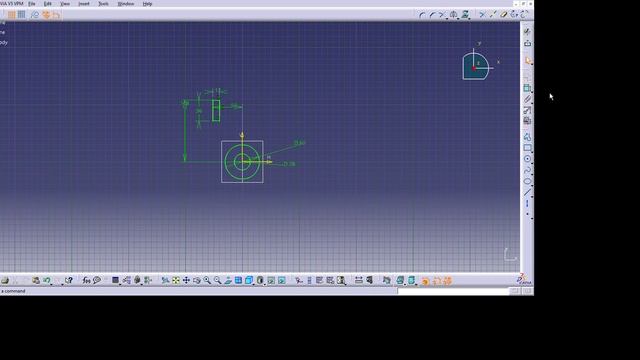Open the View menu
Image resolution: width=640 pixels, height=360 pixels.
tap(65, 4)
